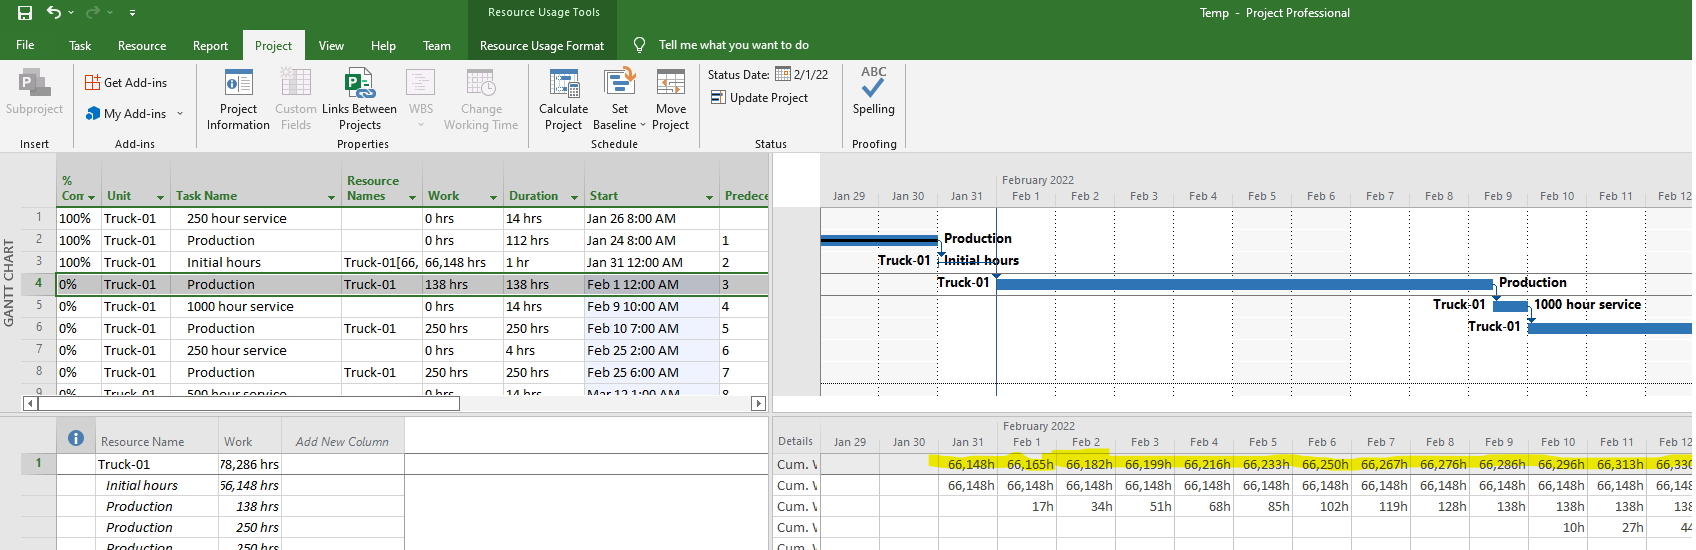
Task: Click horizontal scrollbar left arrow
Action: tap(30, 403)
